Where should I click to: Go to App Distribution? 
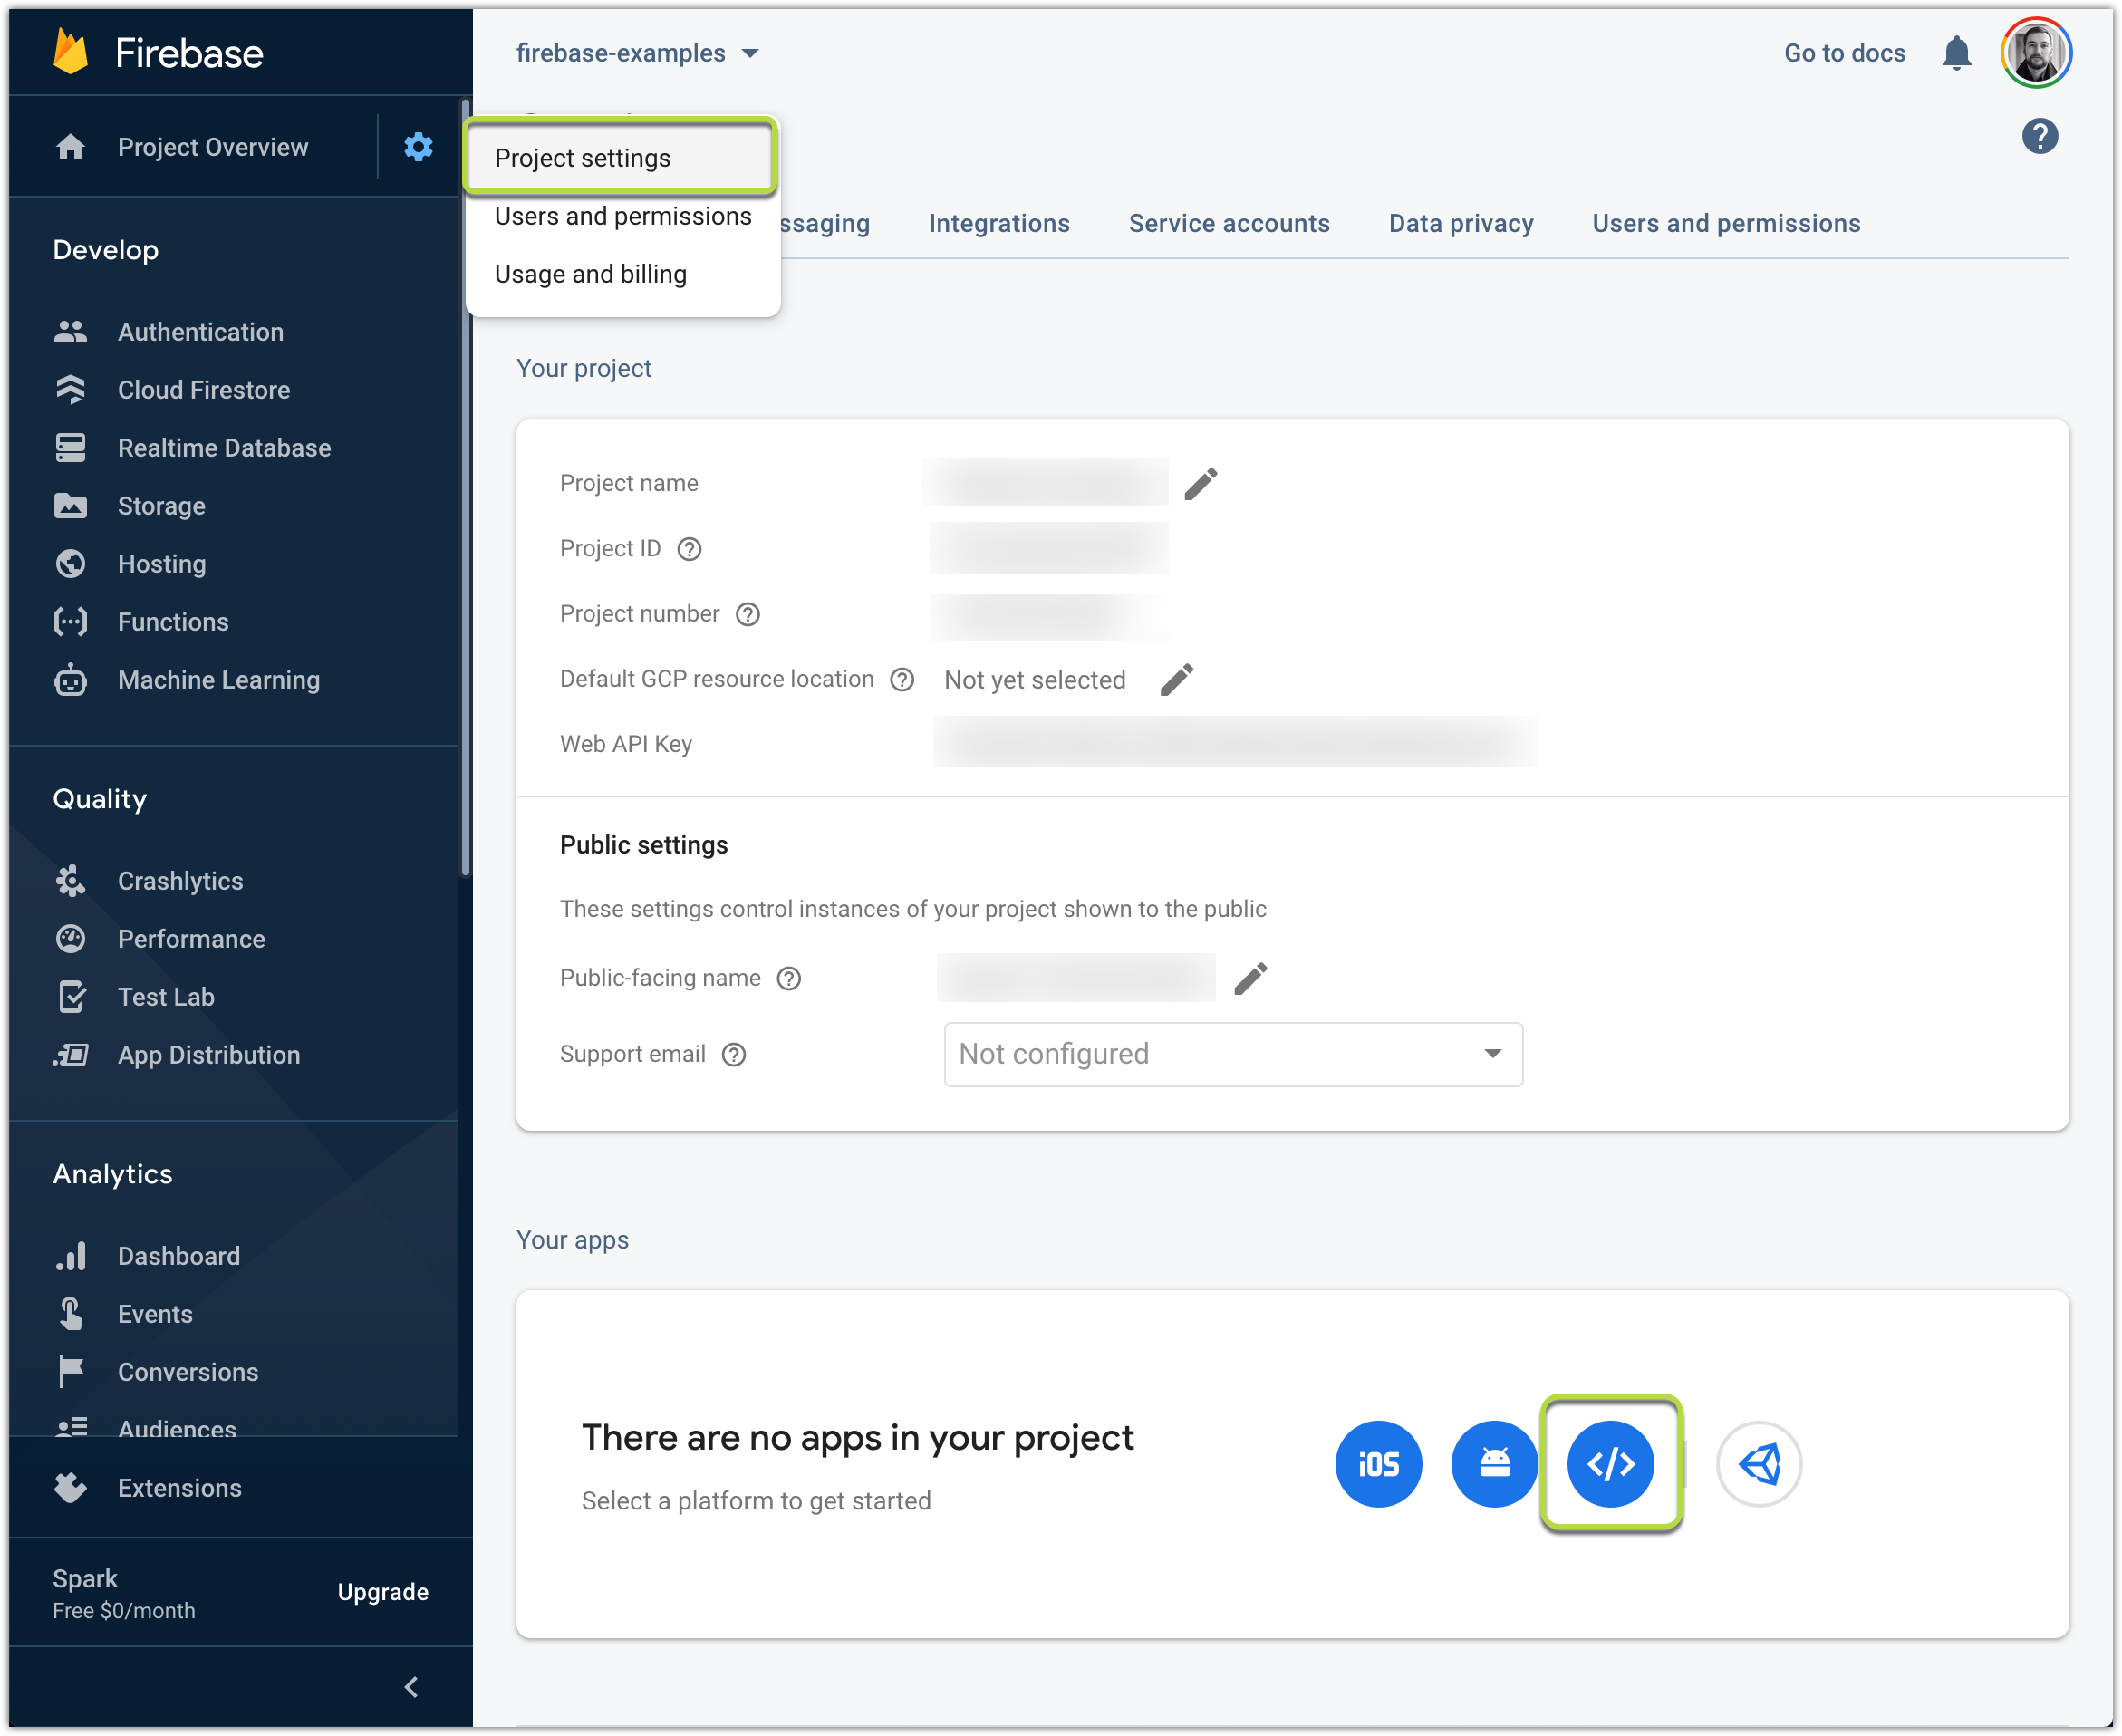coord(208,1055)
